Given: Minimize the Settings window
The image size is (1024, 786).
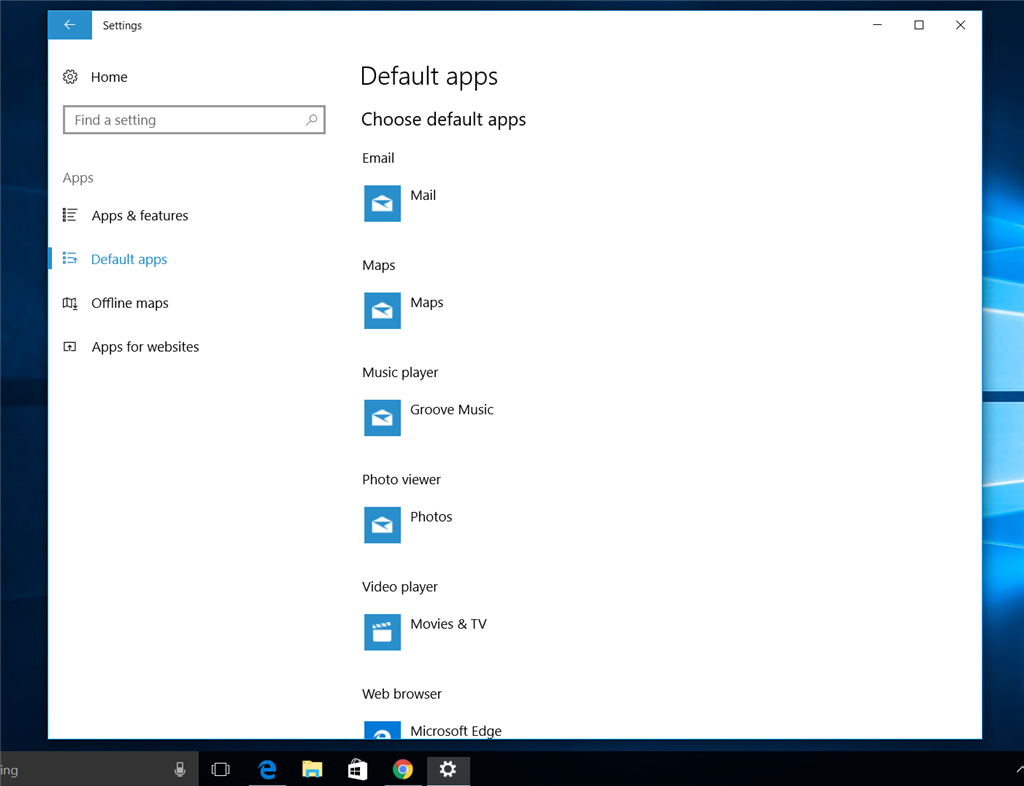Looking at the screenshot, I should (877, 25).
